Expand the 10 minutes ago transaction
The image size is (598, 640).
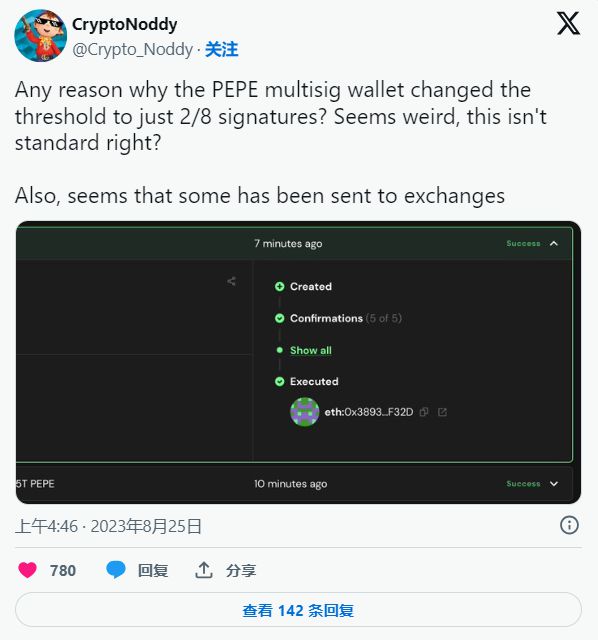554,484
